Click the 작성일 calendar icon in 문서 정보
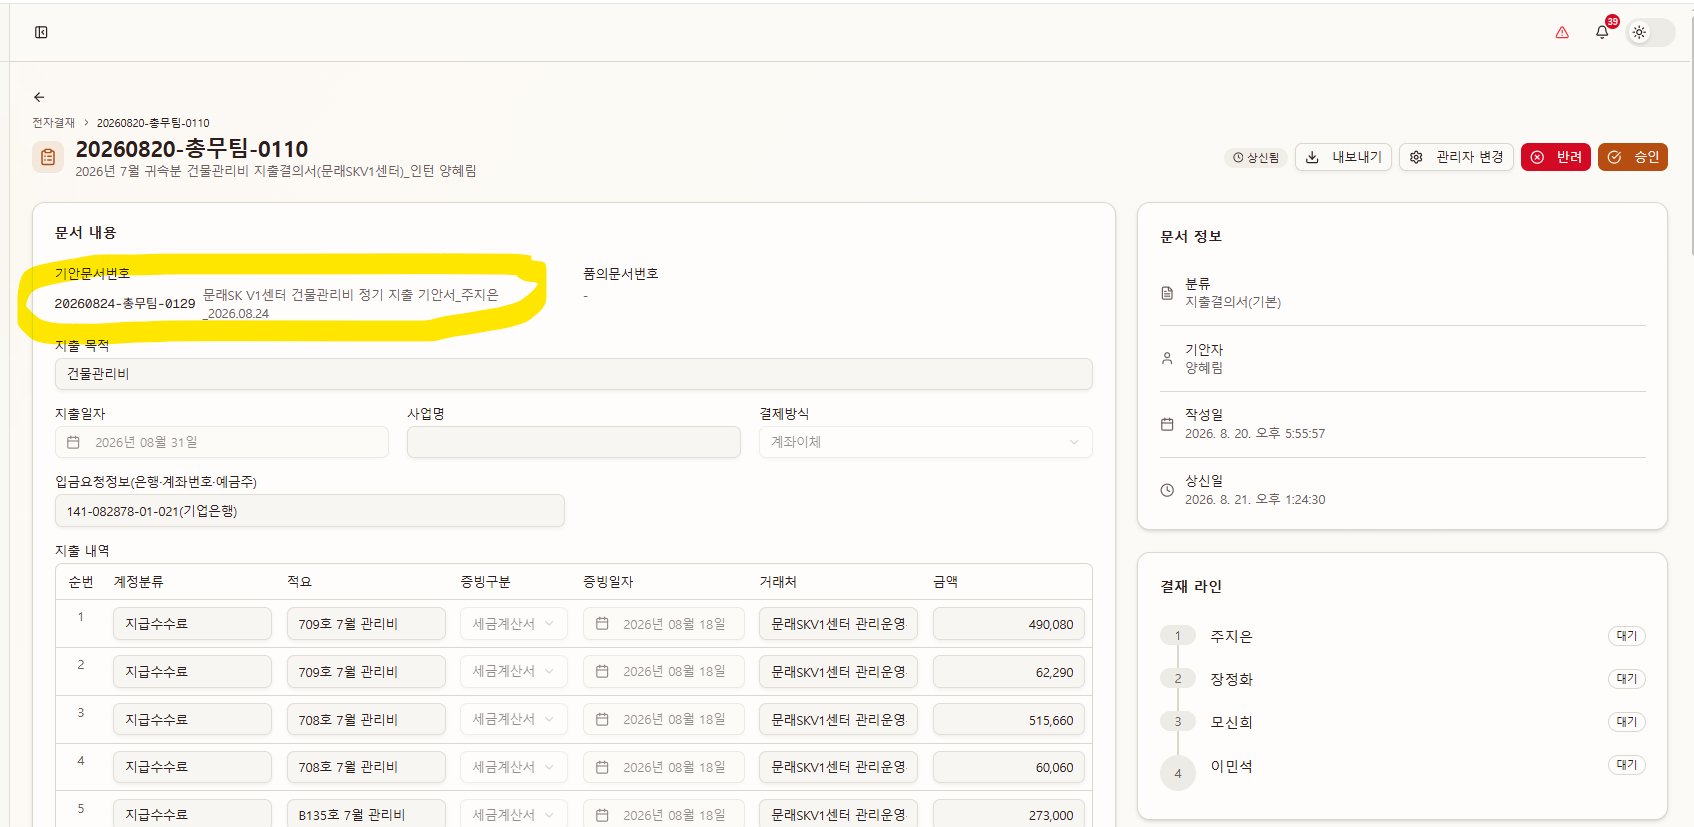The image size is (1694, 827). point(1167,424)
